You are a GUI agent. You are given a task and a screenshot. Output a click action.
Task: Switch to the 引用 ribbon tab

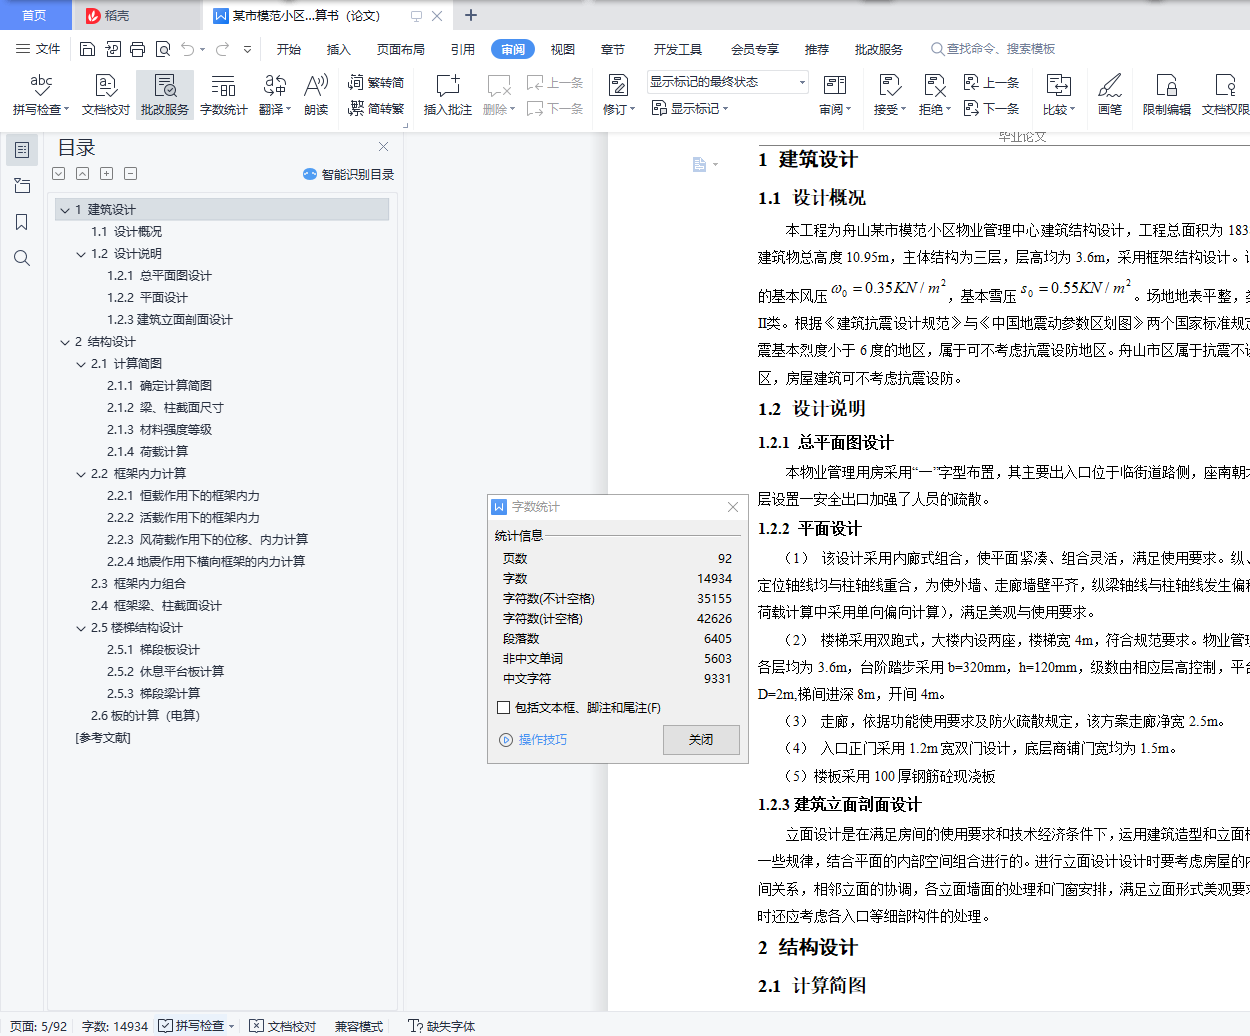[463, 49]
